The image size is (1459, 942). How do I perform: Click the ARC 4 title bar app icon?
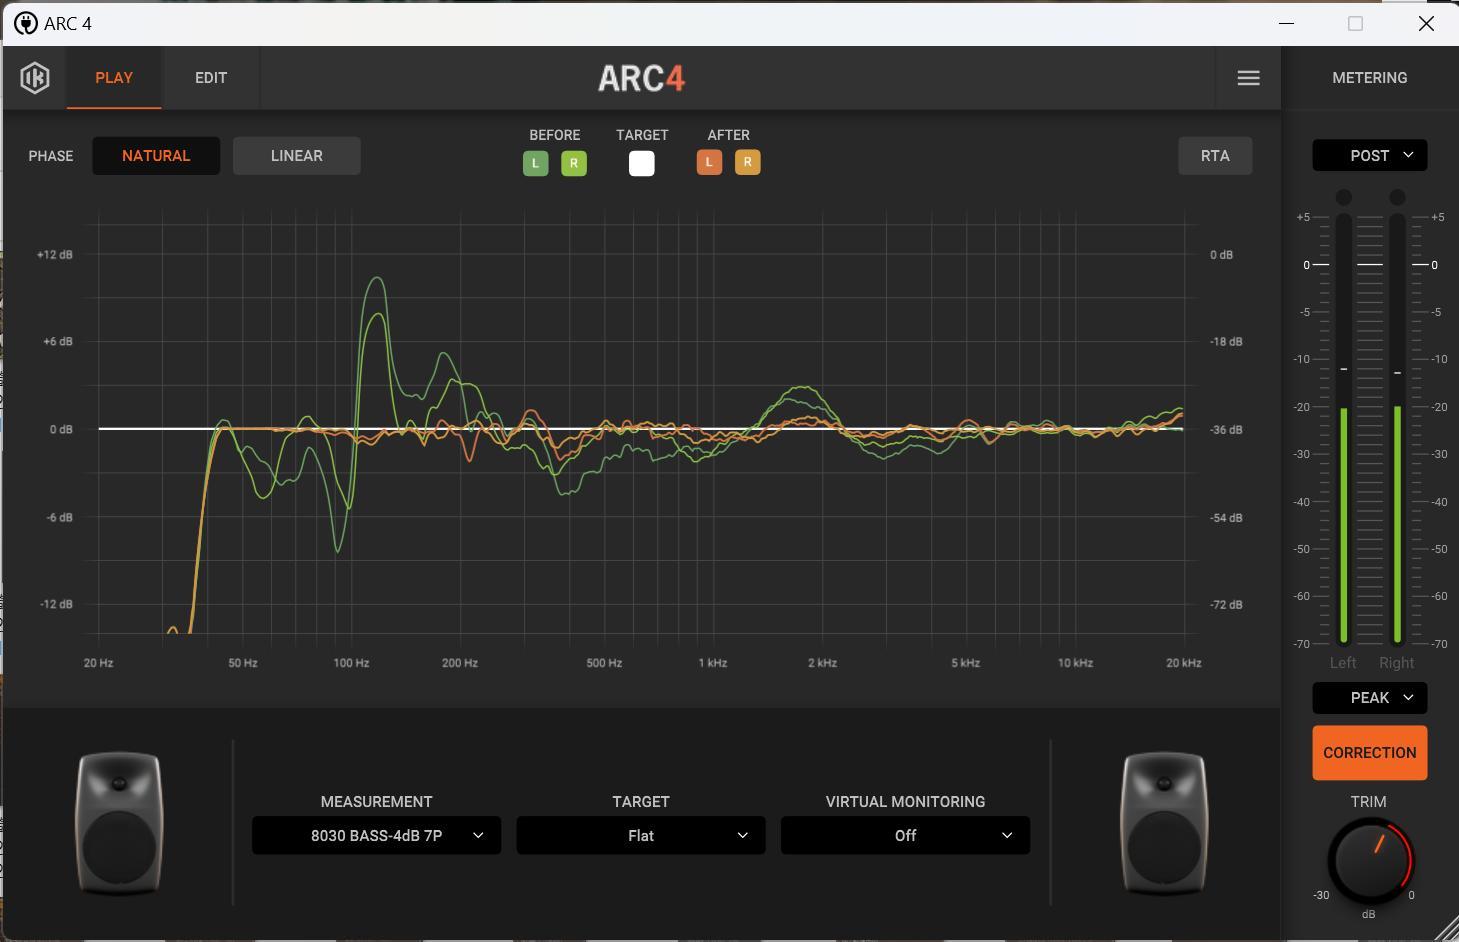click(x=26, y=23)
